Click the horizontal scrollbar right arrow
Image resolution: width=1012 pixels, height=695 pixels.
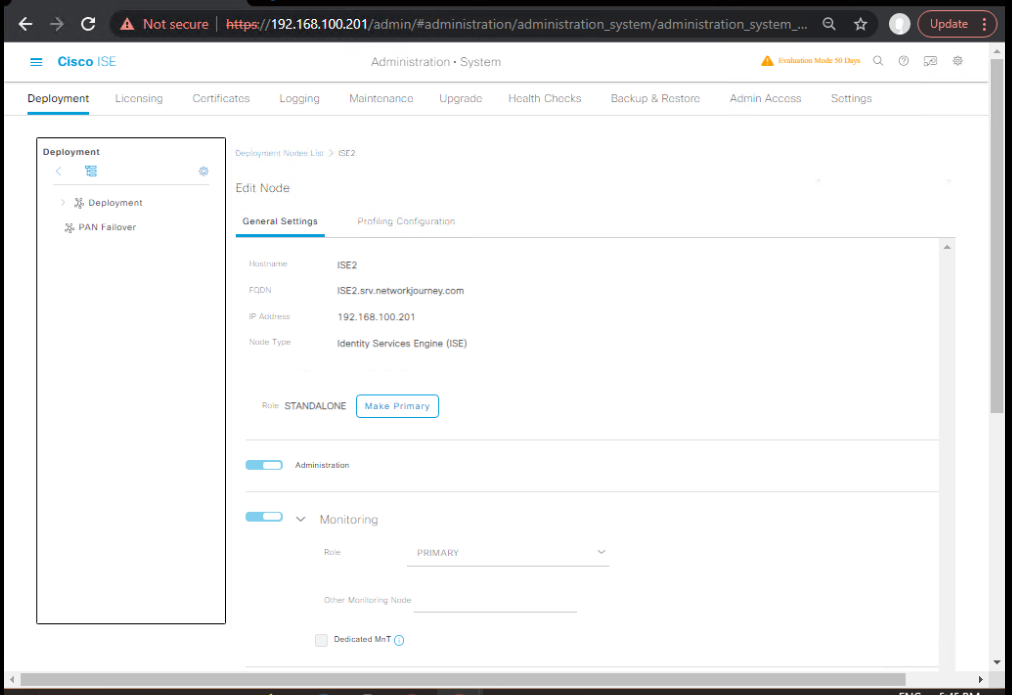coord(980,680)
